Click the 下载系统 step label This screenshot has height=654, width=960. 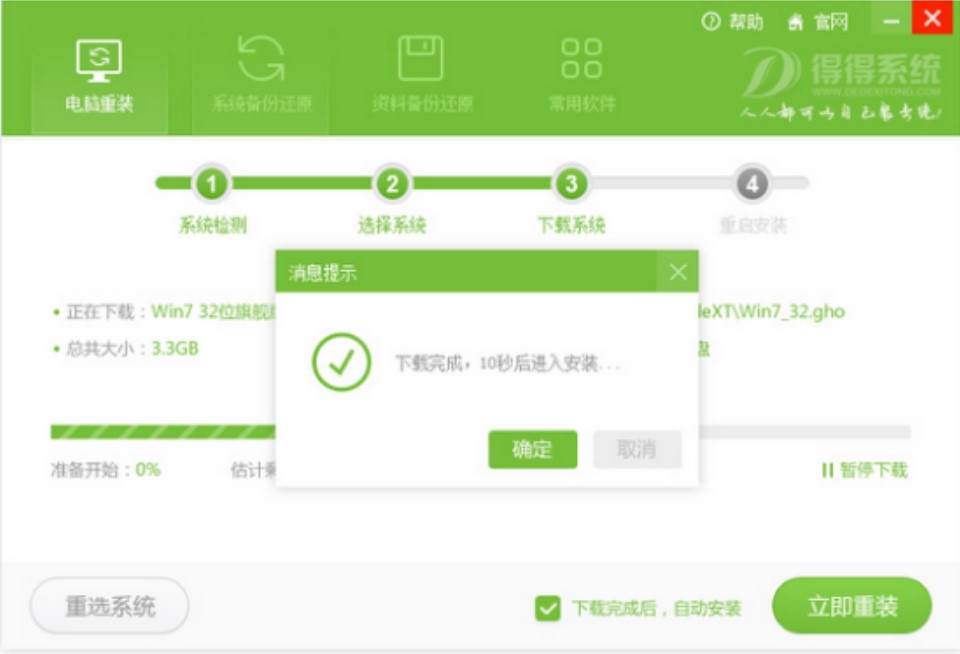click(571, 225)
